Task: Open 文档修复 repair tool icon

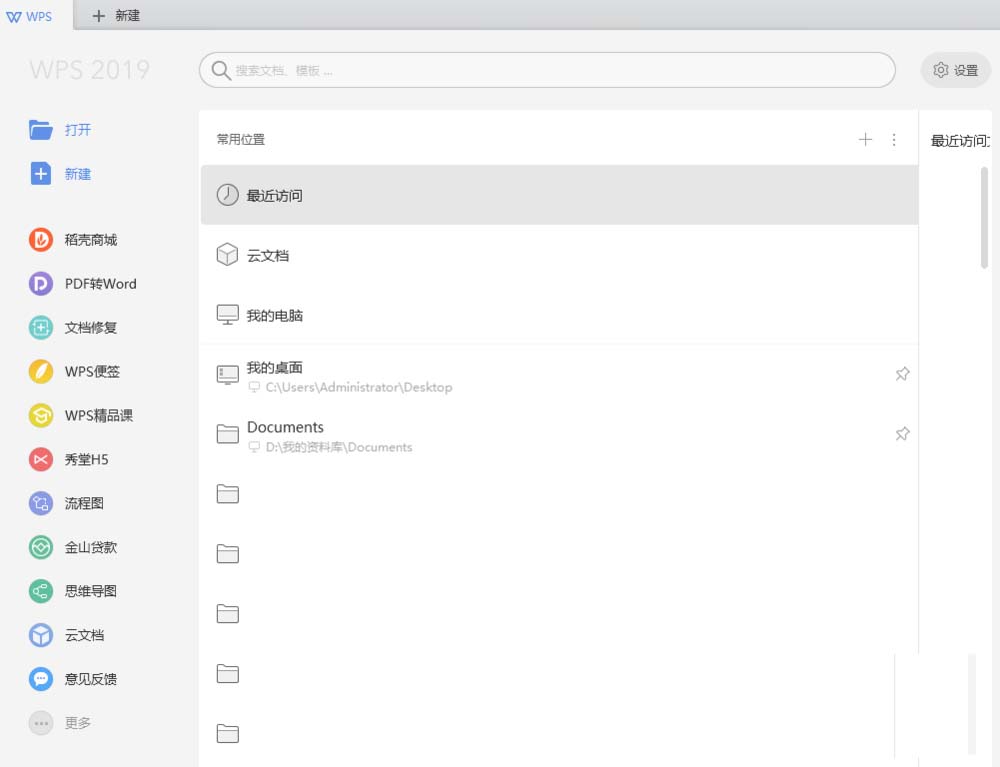Action: [x=41, y=328]
